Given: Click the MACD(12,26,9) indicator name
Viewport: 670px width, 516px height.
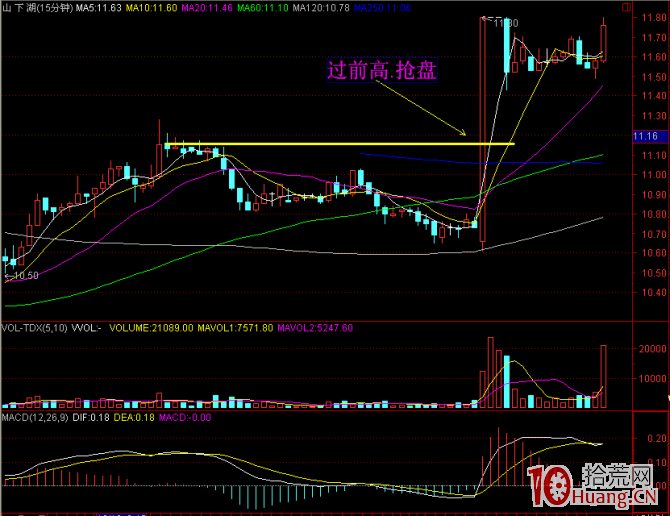Looking at the screenshot, I should pos(35,417).
